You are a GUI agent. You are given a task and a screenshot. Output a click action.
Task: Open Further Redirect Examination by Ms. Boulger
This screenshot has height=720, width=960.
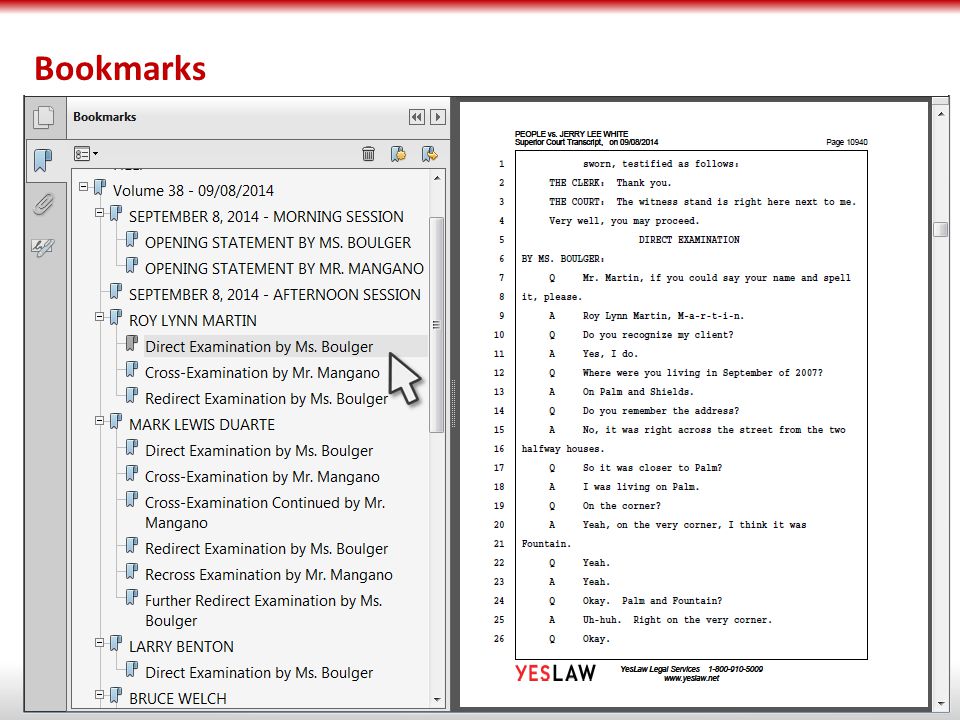263,610
